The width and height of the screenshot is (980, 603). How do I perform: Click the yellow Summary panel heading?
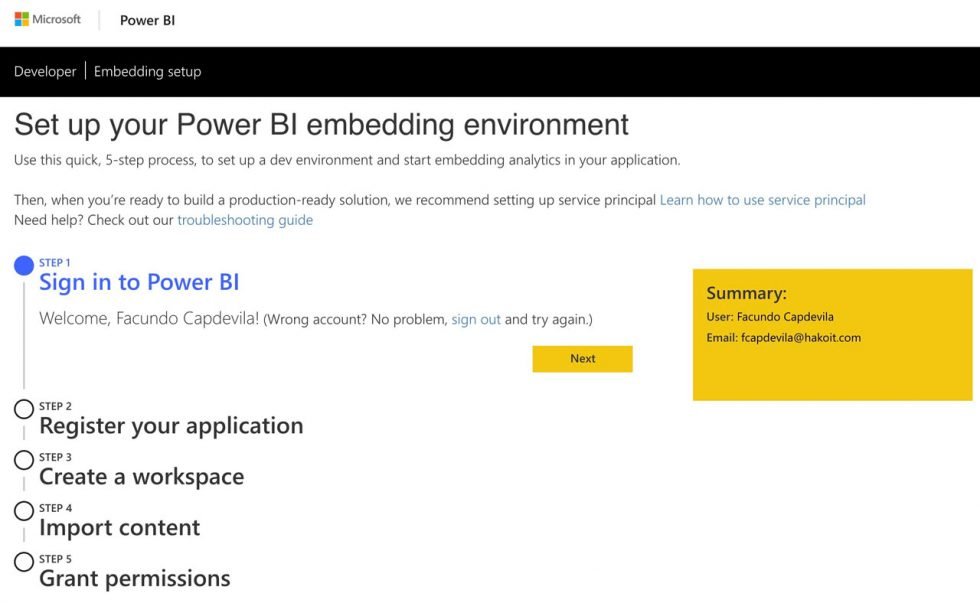point(746,293)
